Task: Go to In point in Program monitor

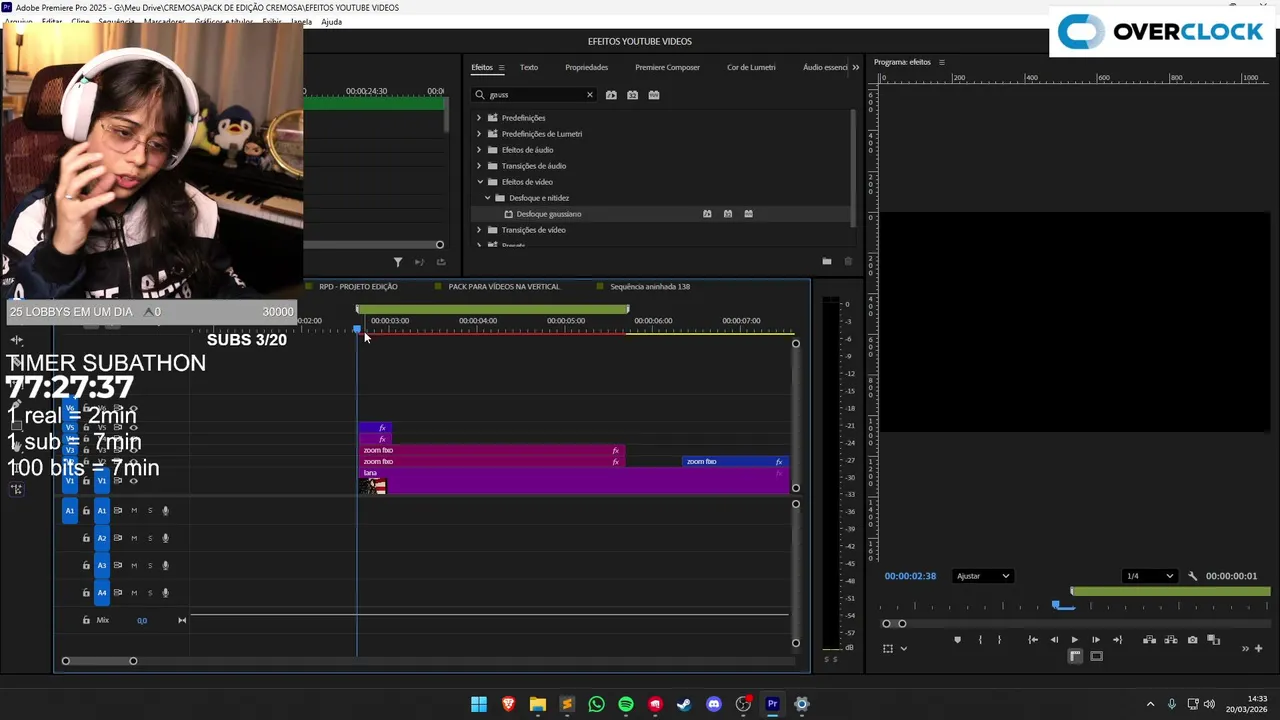Action: click(1033, 640)
